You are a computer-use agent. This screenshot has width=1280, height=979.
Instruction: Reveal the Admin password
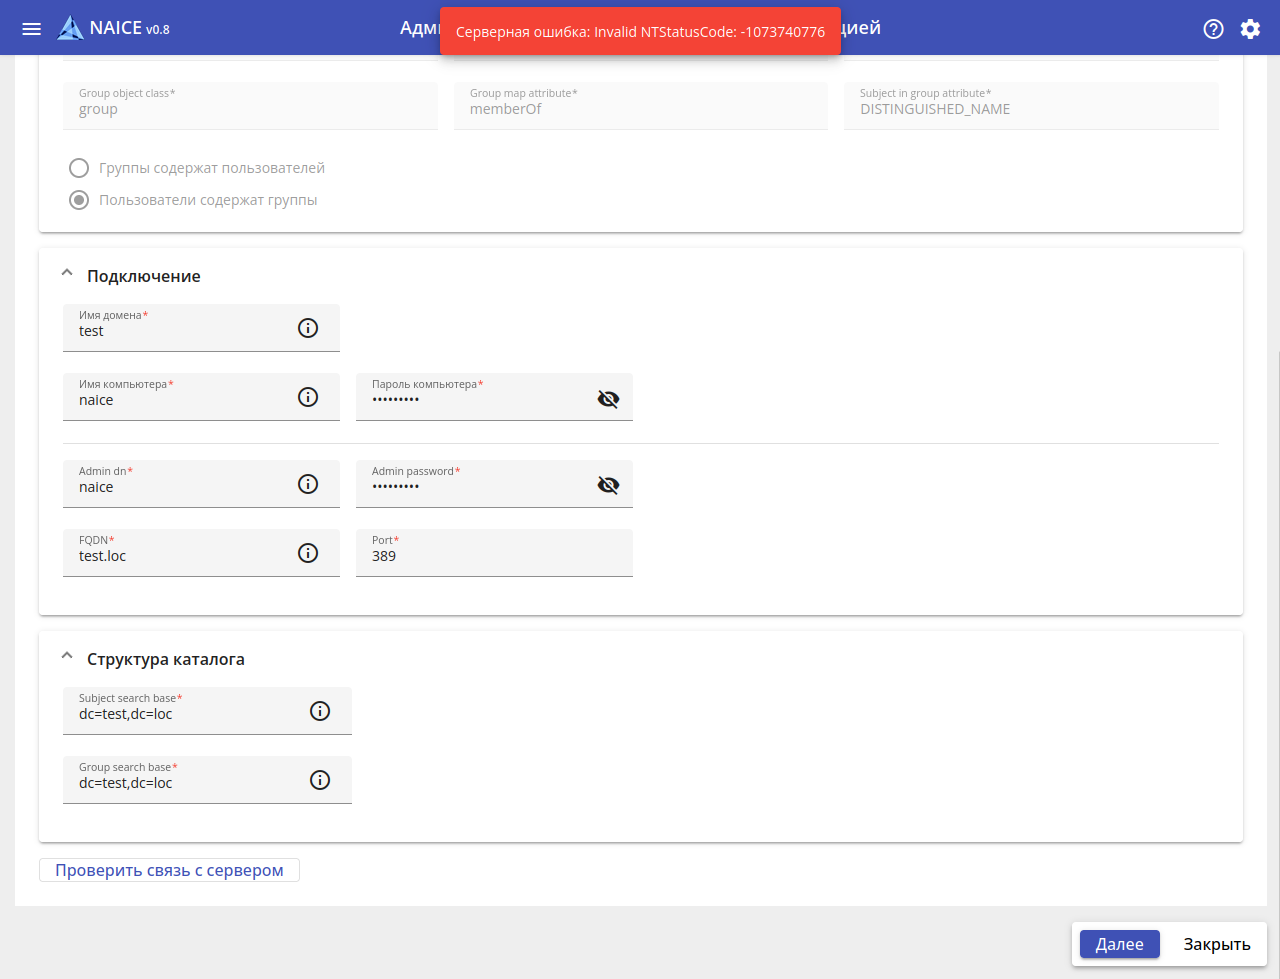[x=608, y=485]
